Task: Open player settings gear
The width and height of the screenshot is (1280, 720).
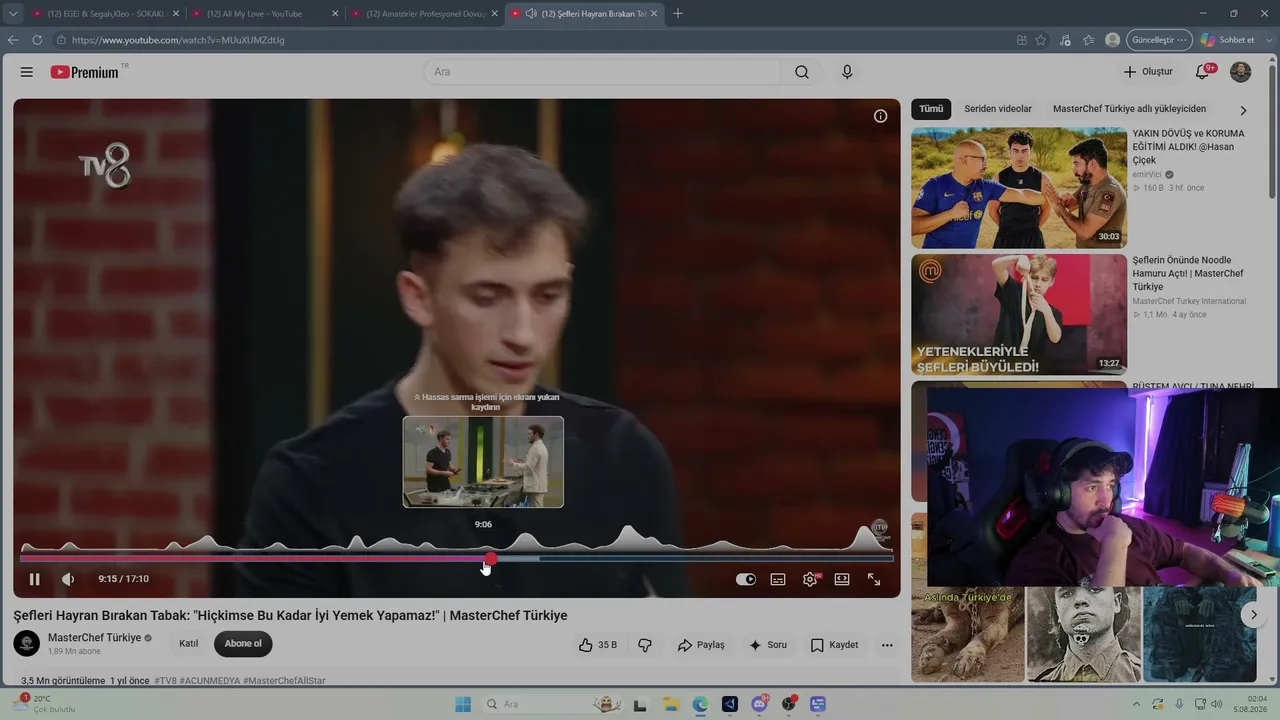Action: click(810, 579)
